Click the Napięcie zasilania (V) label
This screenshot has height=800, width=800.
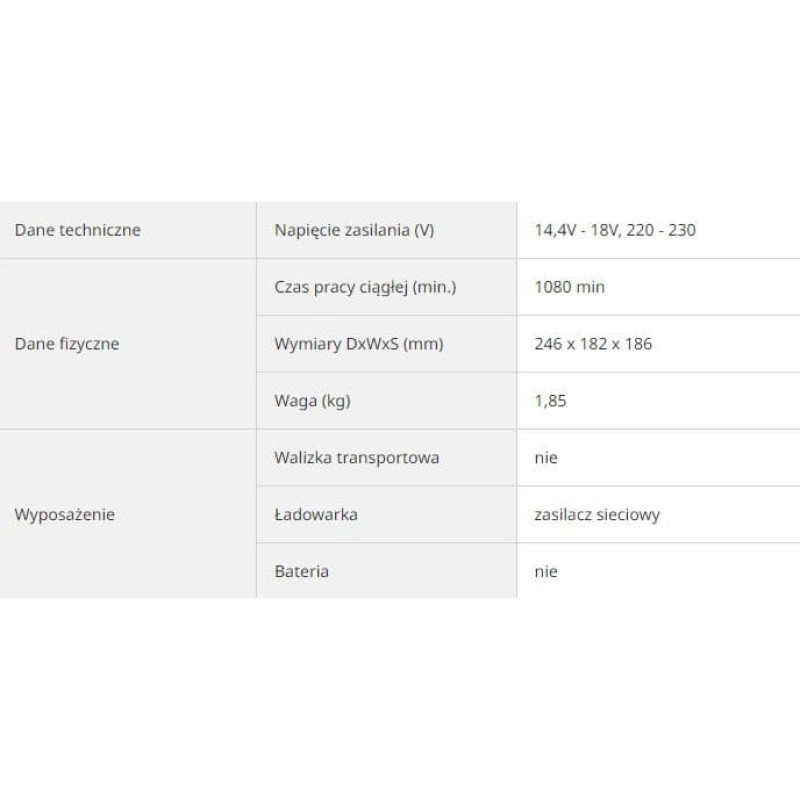pos(354,230)
